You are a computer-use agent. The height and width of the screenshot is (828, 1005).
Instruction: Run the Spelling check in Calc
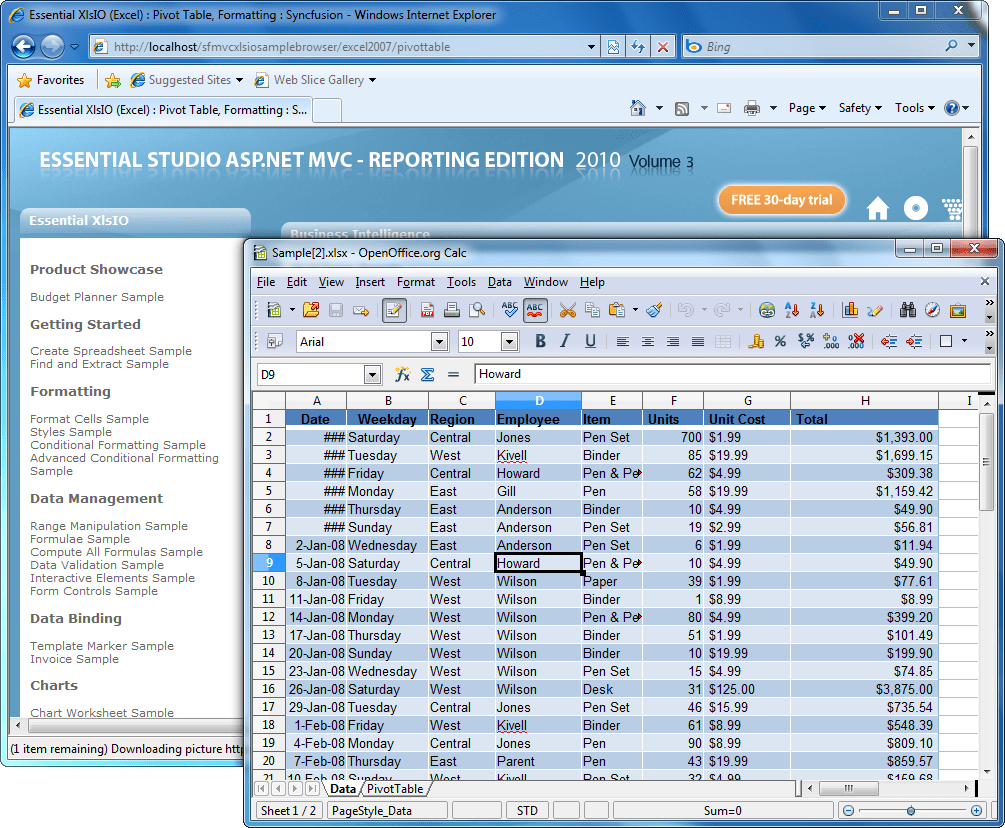click(510, 311)
